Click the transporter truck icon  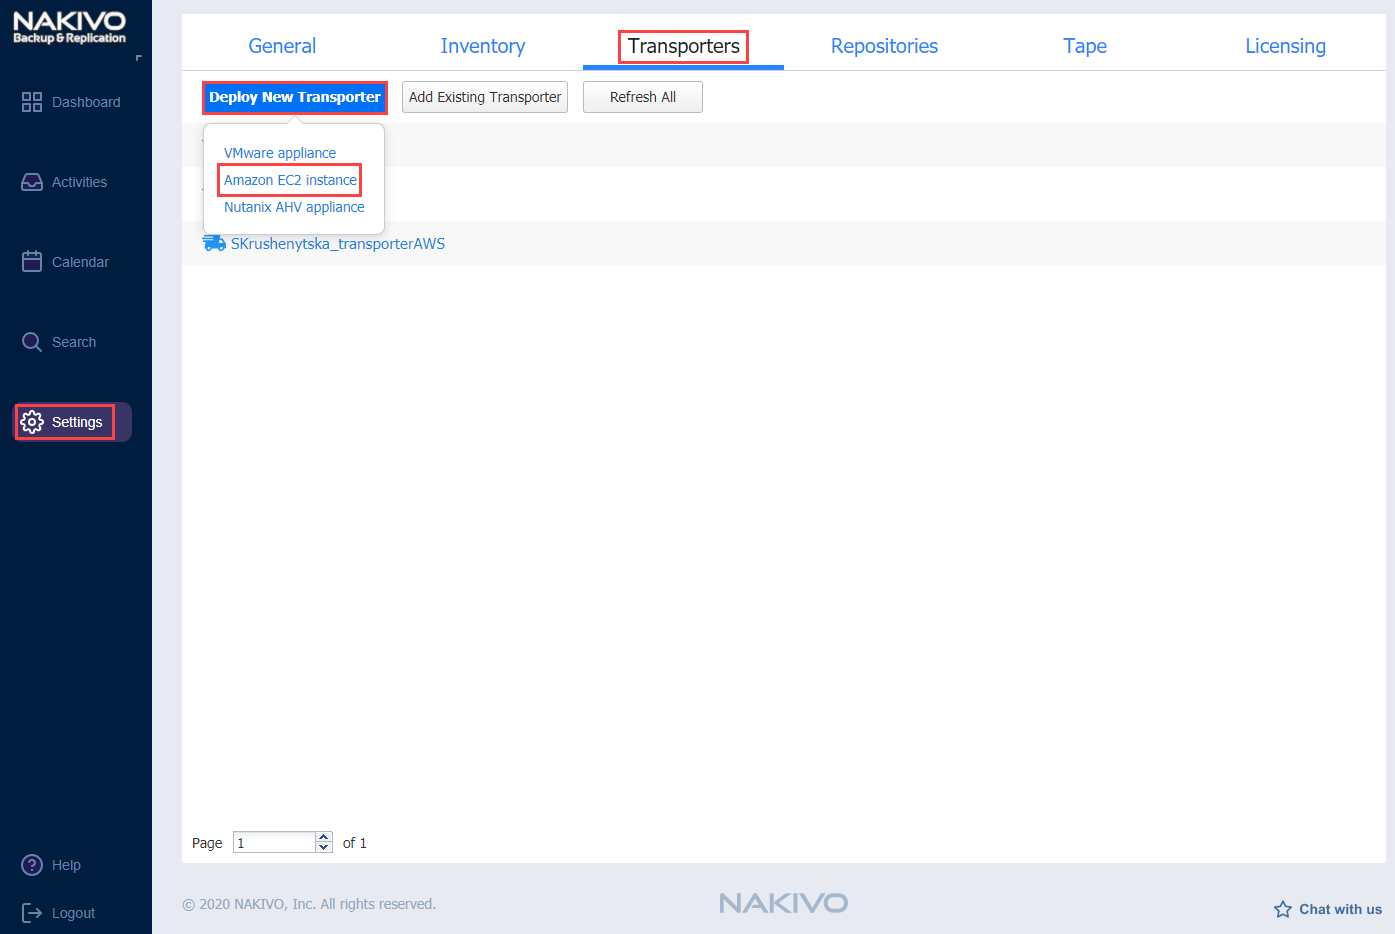click(x=214, y=243)
